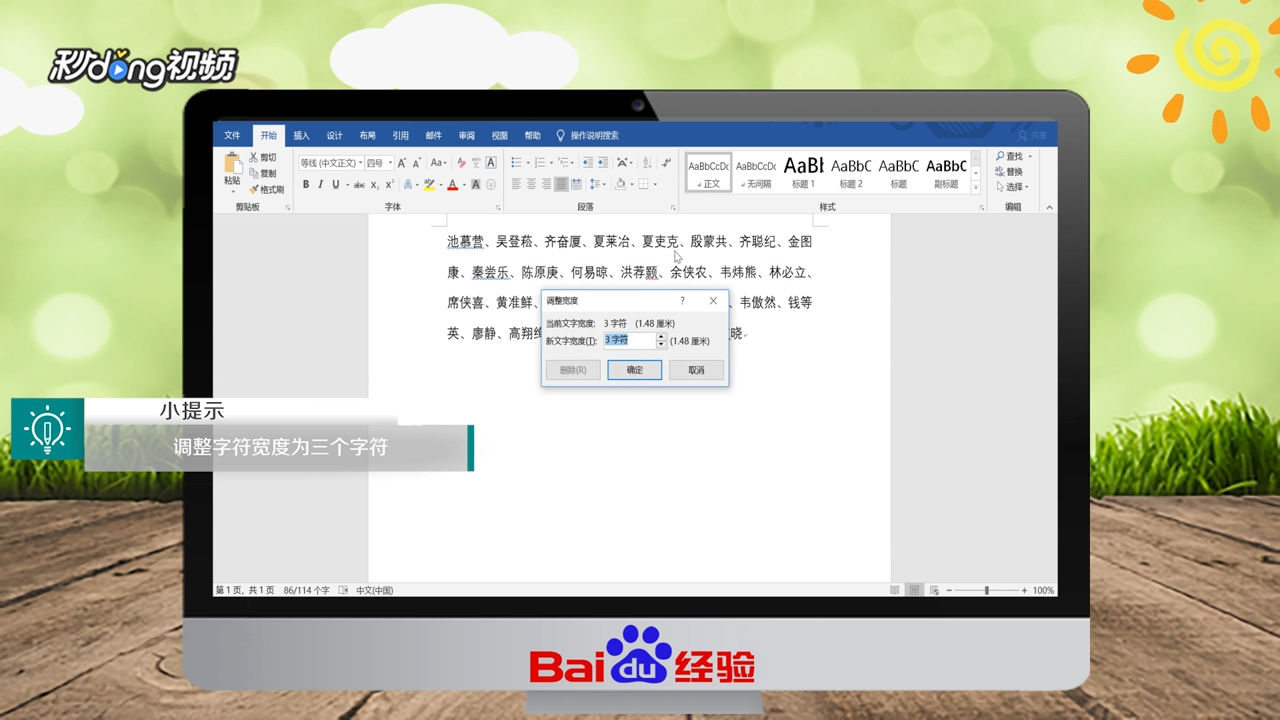This screenshot has width=1280, height=720.
Task: Click the dialog help question mark
Action: 683,300
